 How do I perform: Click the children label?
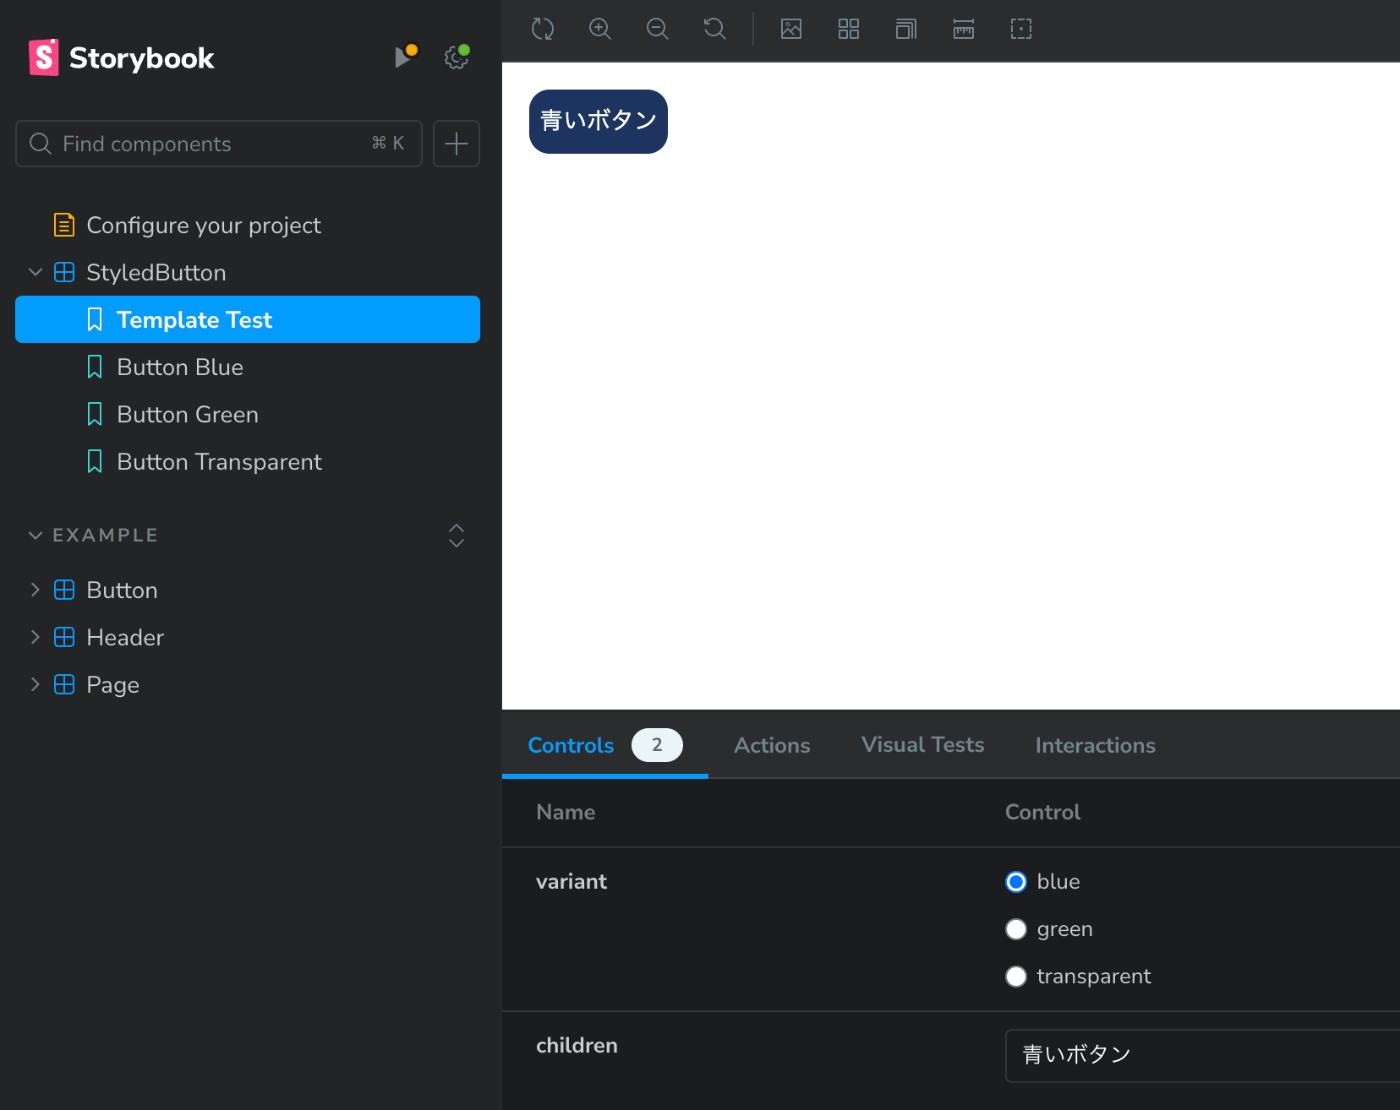(x=577, y=1046)
